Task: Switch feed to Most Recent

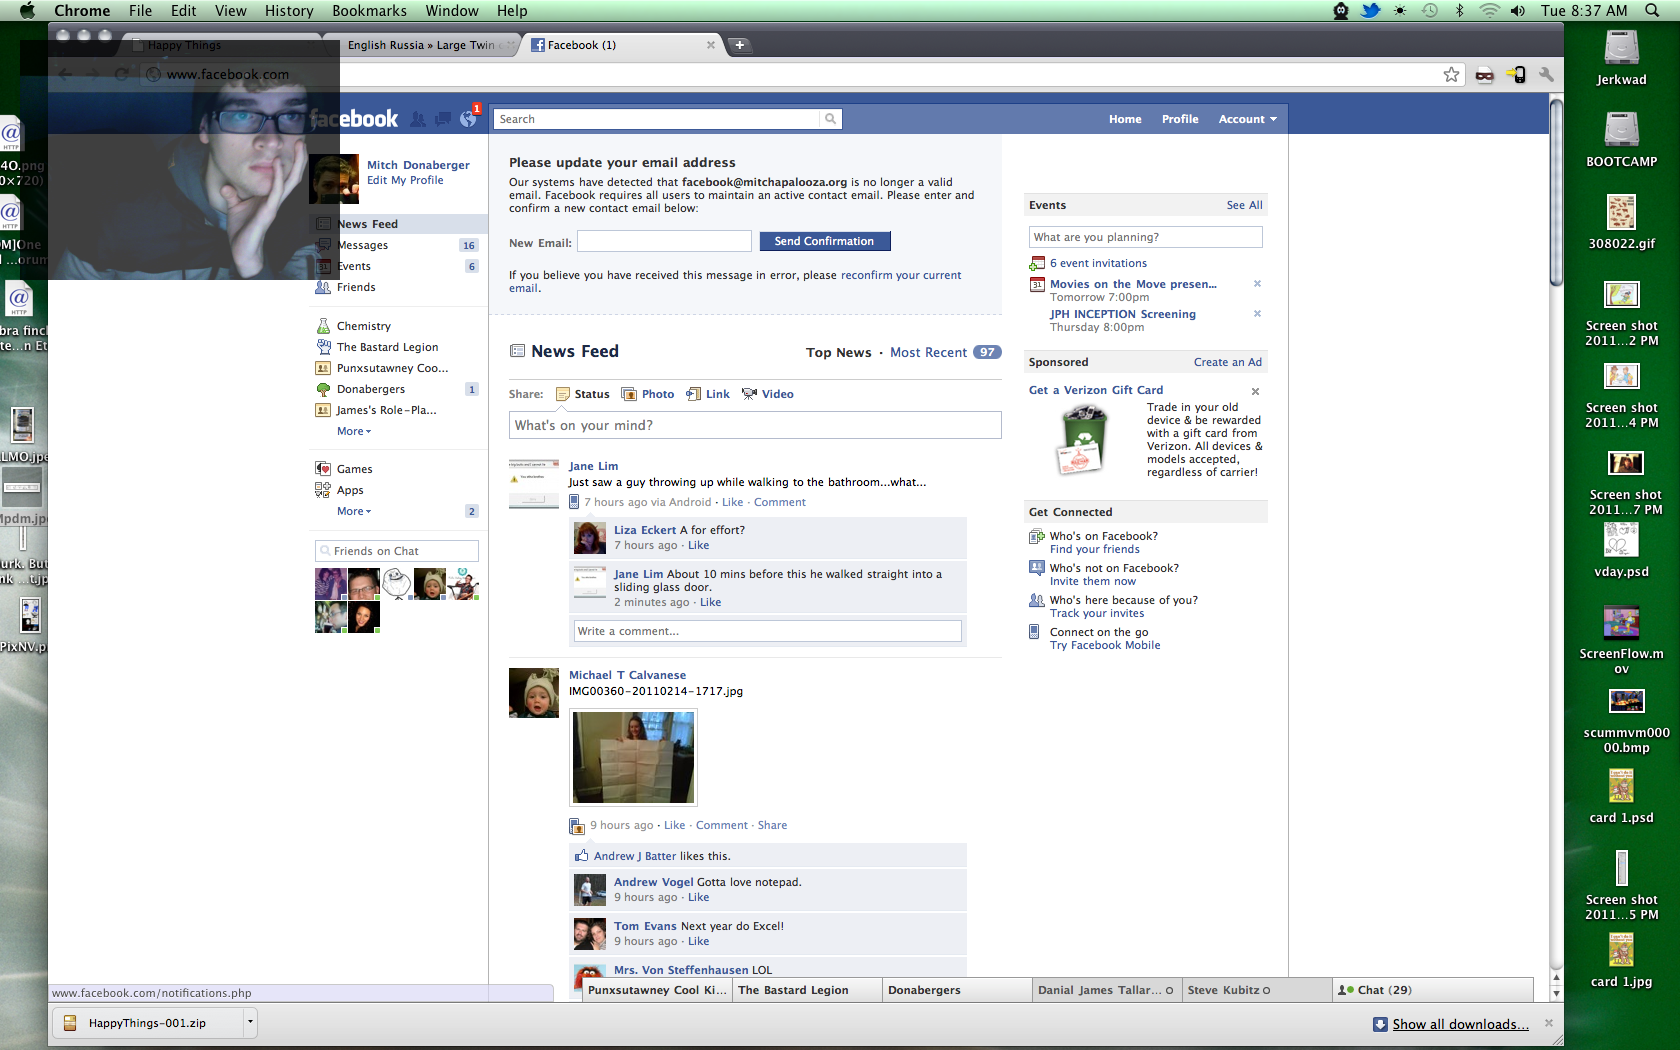Action: pyautogui.click(x=928, y=353)
